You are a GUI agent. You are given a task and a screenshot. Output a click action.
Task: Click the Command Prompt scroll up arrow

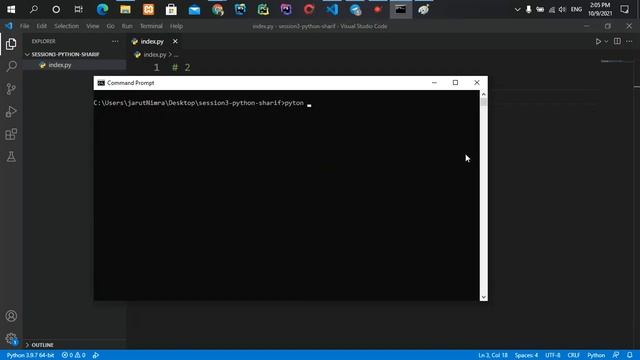click(x=484, y=94)
